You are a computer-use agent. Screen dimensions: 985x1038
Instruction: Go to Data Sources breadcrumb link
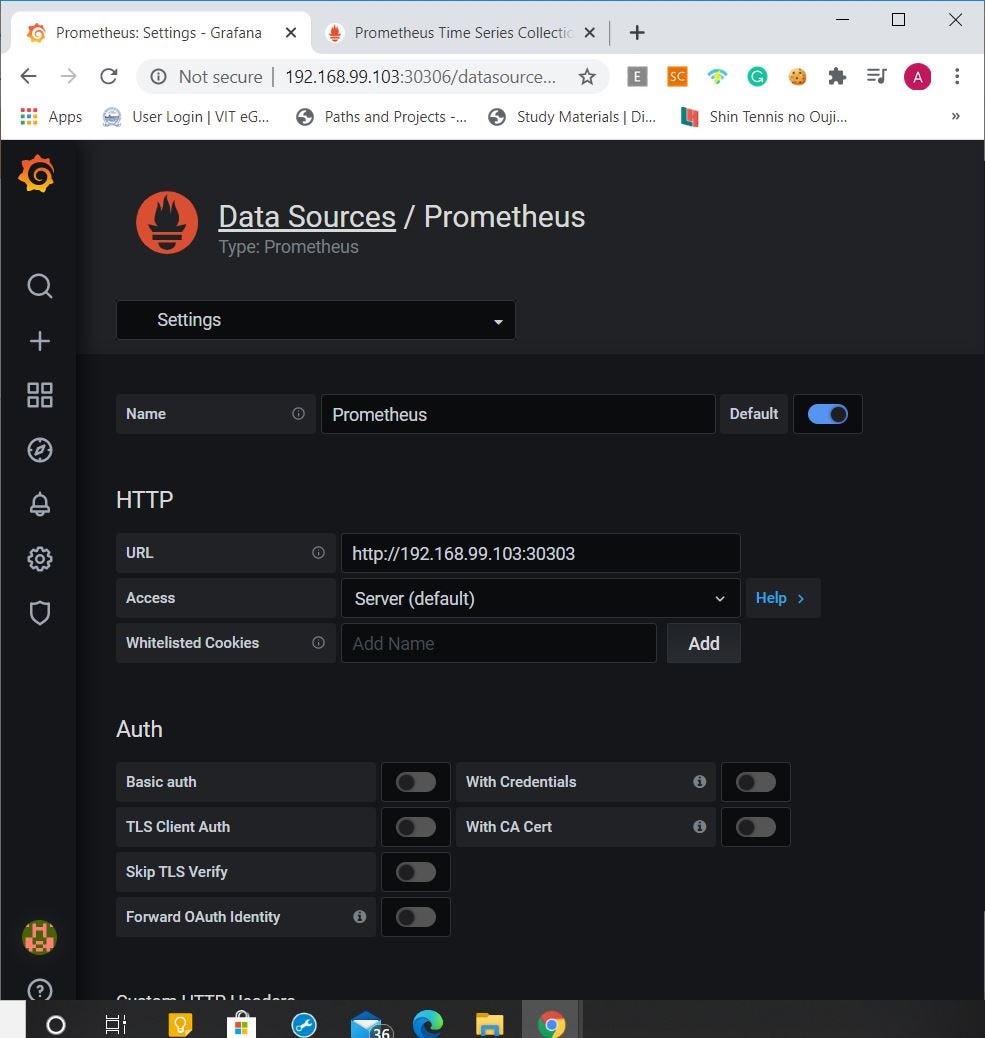click(x=307, y=216)
